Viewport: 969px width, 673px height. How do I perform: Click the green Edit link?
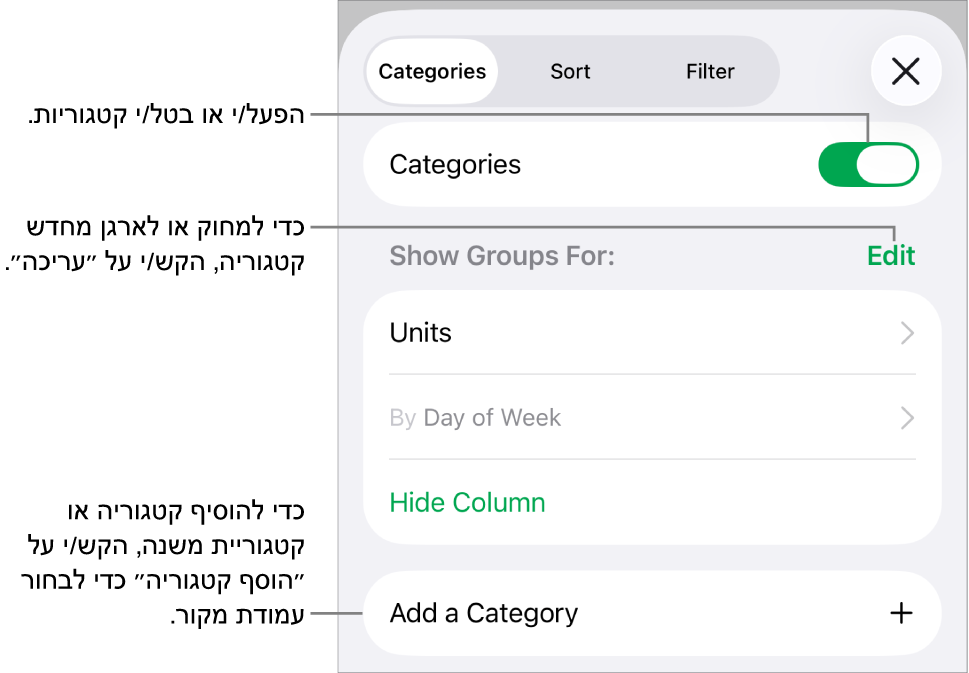[x=891, y=256]
